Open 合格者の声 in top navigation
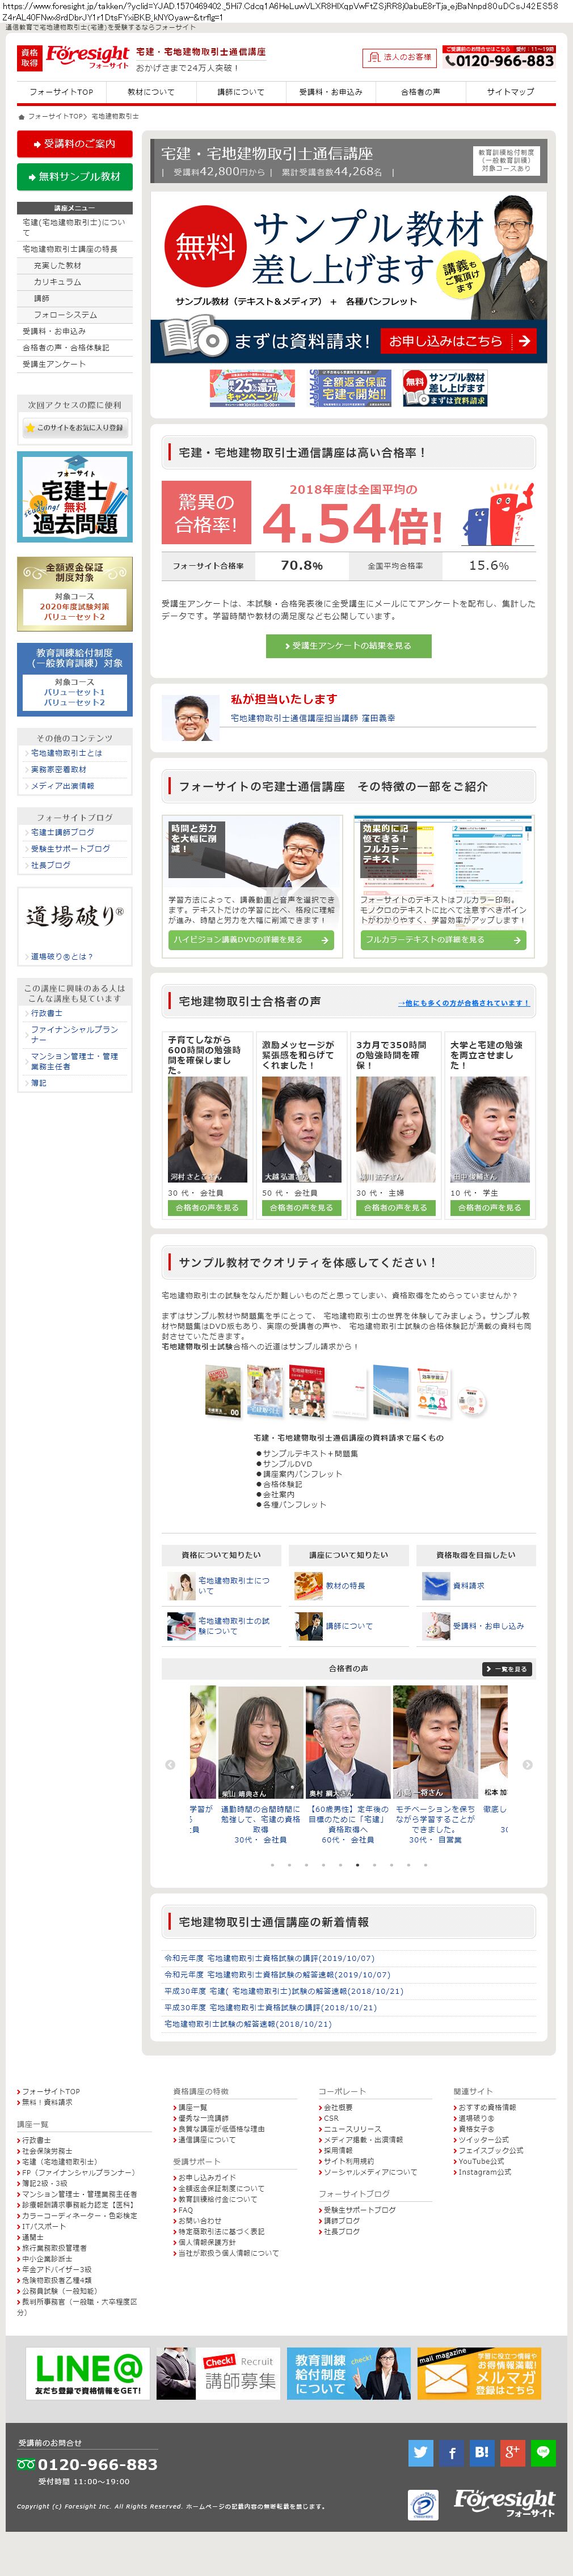573x2576 pixels. (420, 92)
